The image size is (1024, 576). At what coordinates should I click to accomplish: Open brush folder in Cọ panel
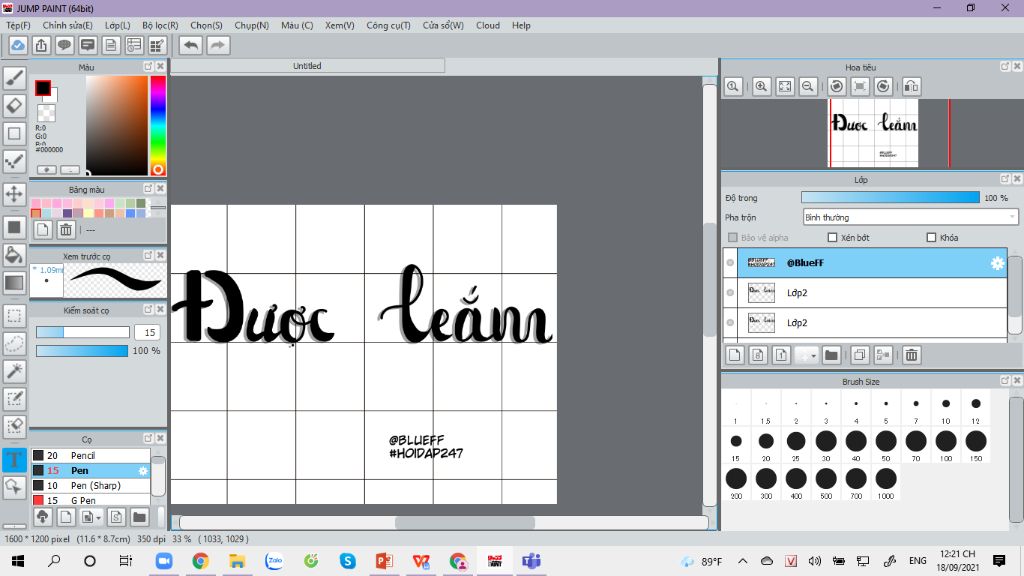pyautogui.click(x=139, y=517)
